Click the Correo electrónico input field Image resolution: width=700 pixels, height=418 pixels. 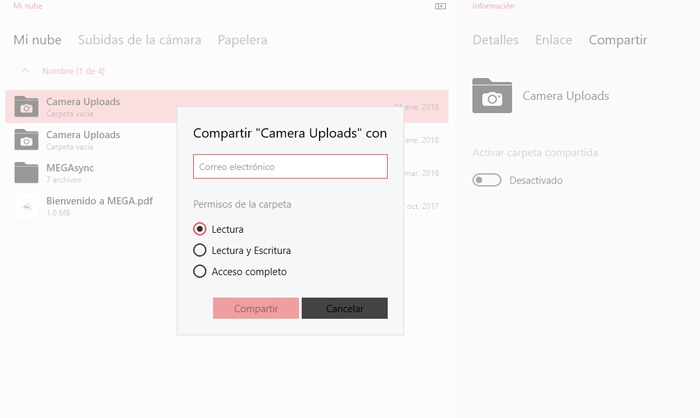(x=290, y=167)
